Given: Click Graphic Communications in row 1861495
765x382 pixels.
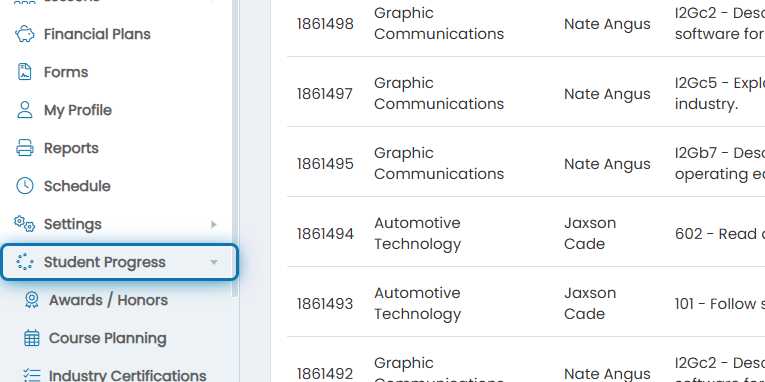Looking at the screenshot, I should click(439, 163).
